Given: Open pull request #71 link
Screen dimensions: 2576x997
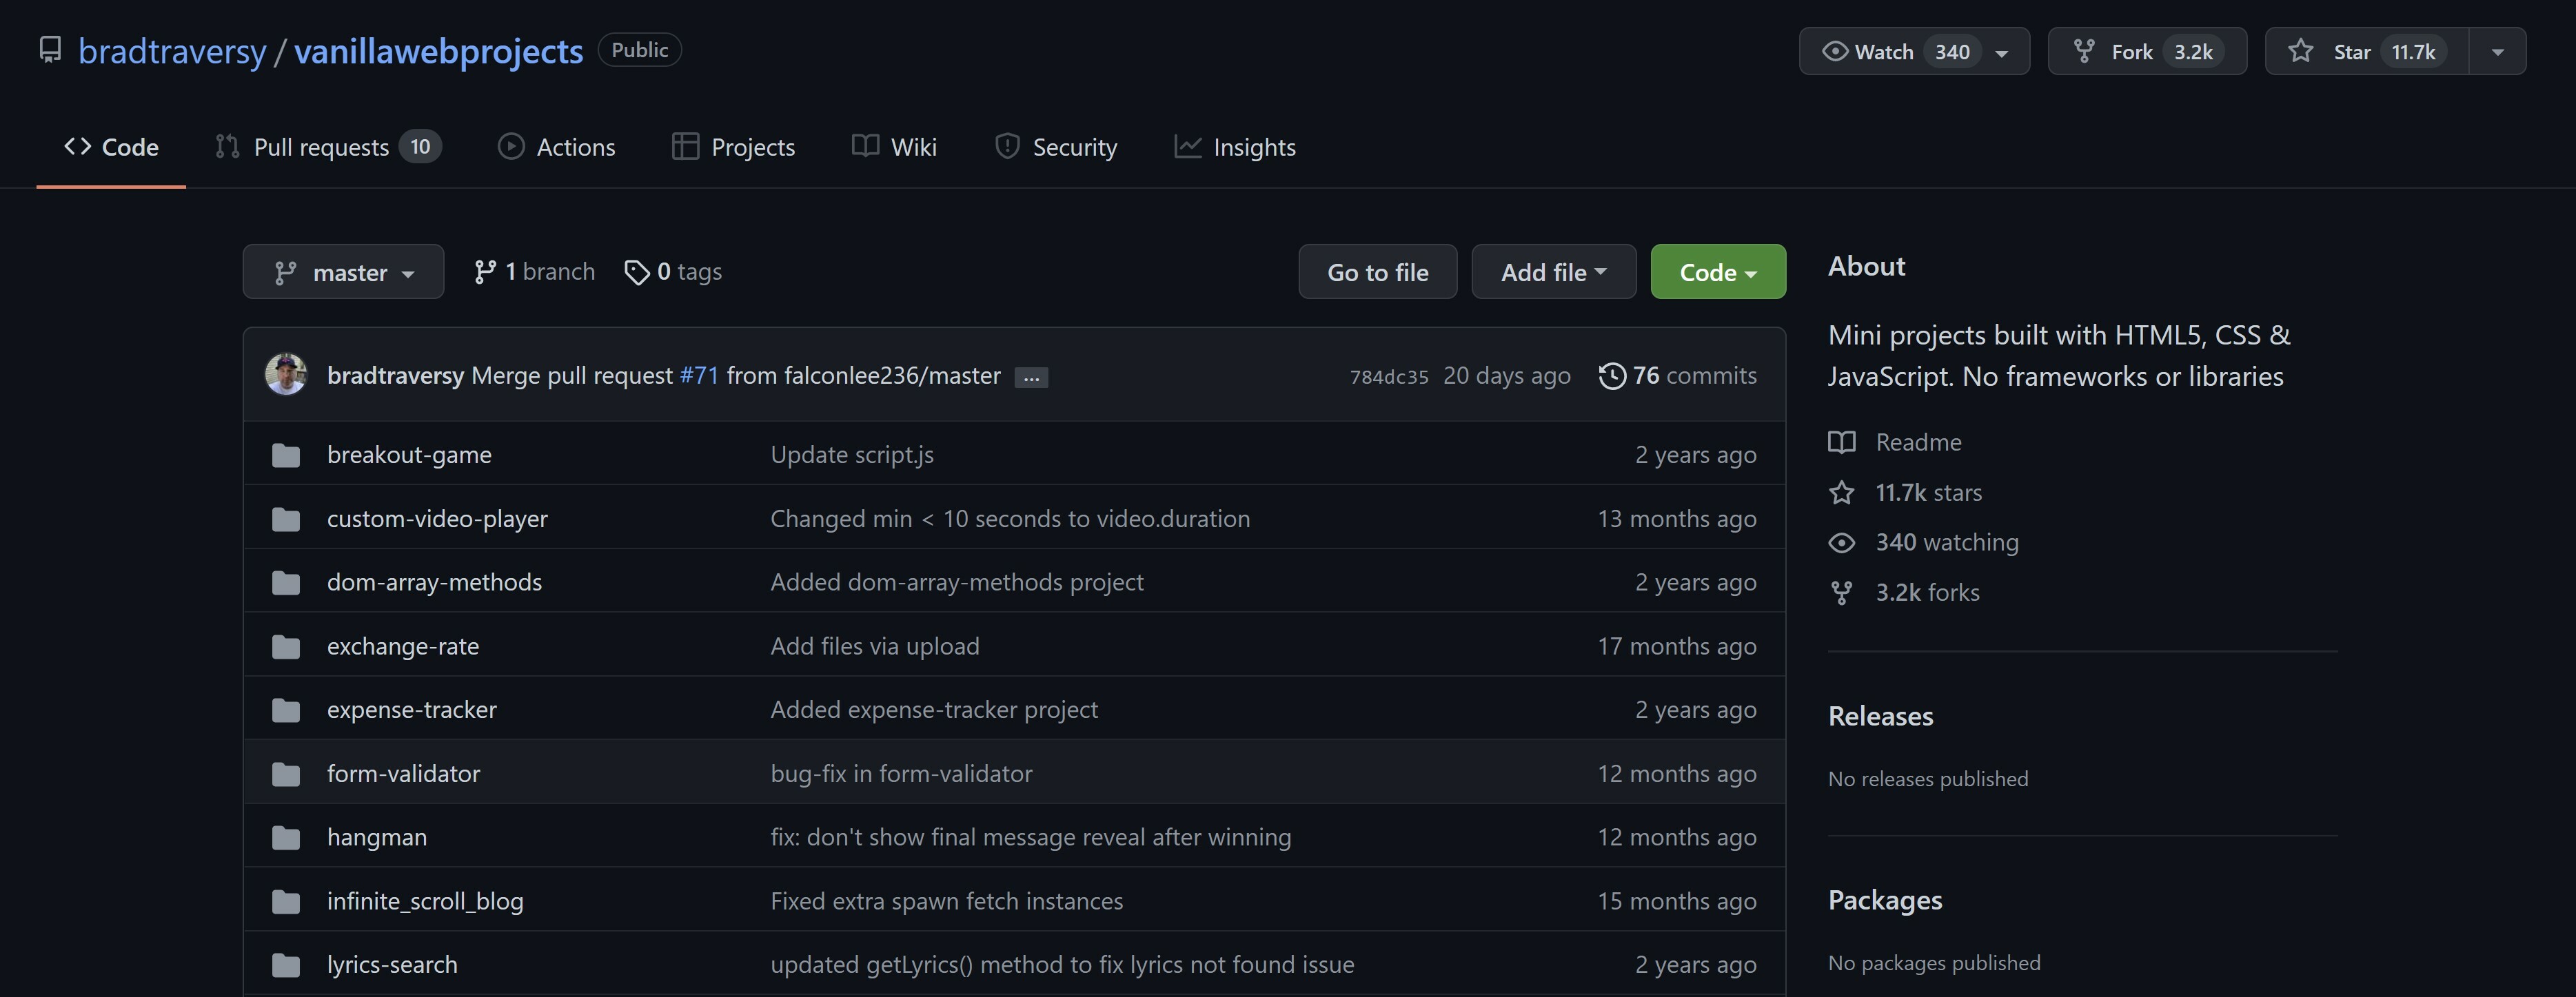Looking at the screenshot, I should [699, 375].
